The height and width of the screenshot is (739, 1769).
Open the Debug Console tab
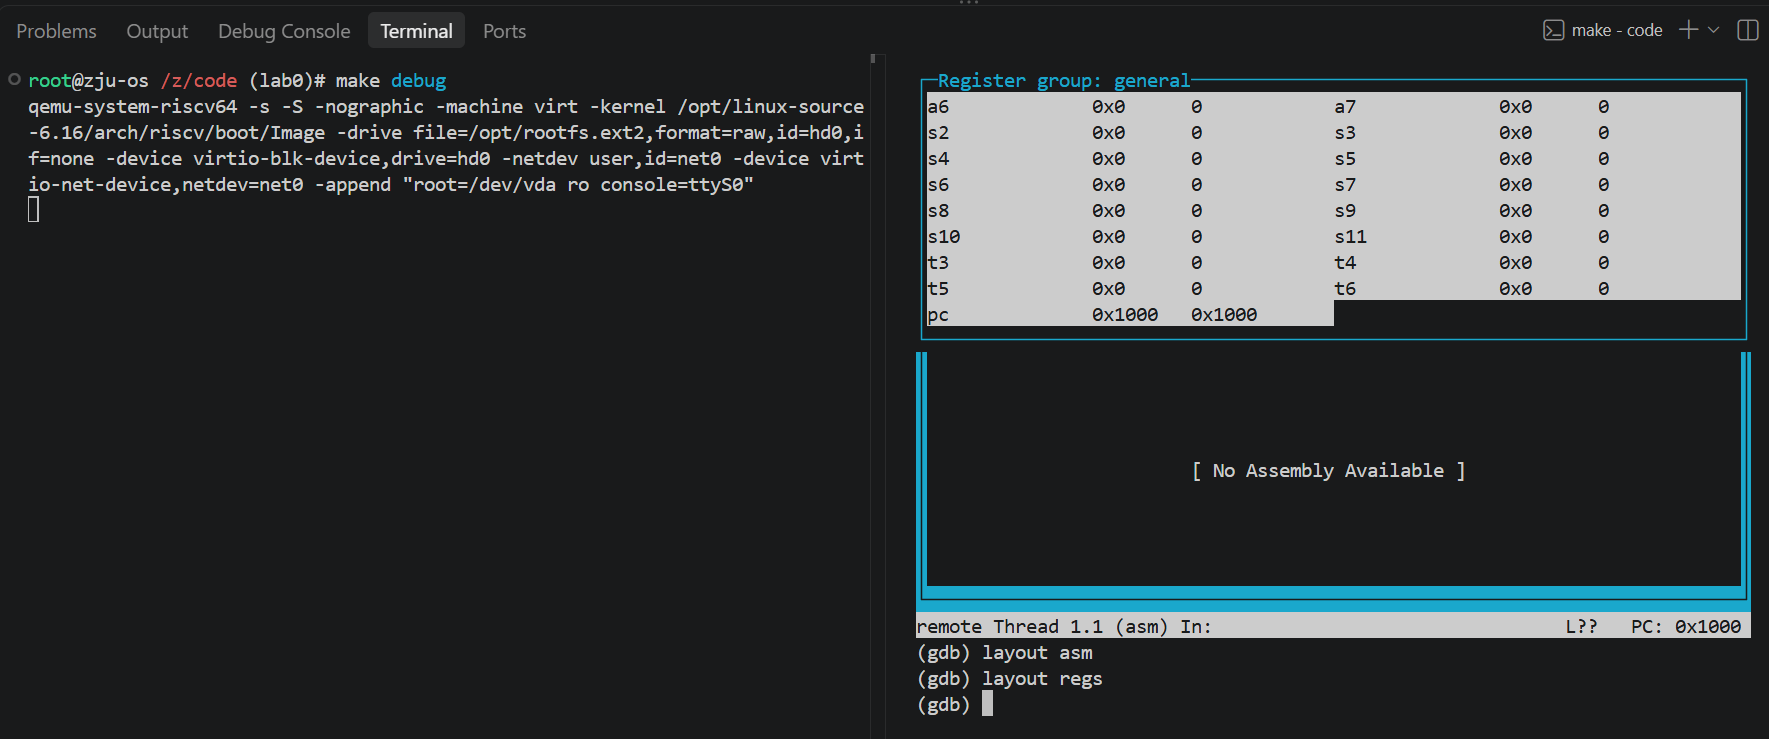[x=284, y=31]
